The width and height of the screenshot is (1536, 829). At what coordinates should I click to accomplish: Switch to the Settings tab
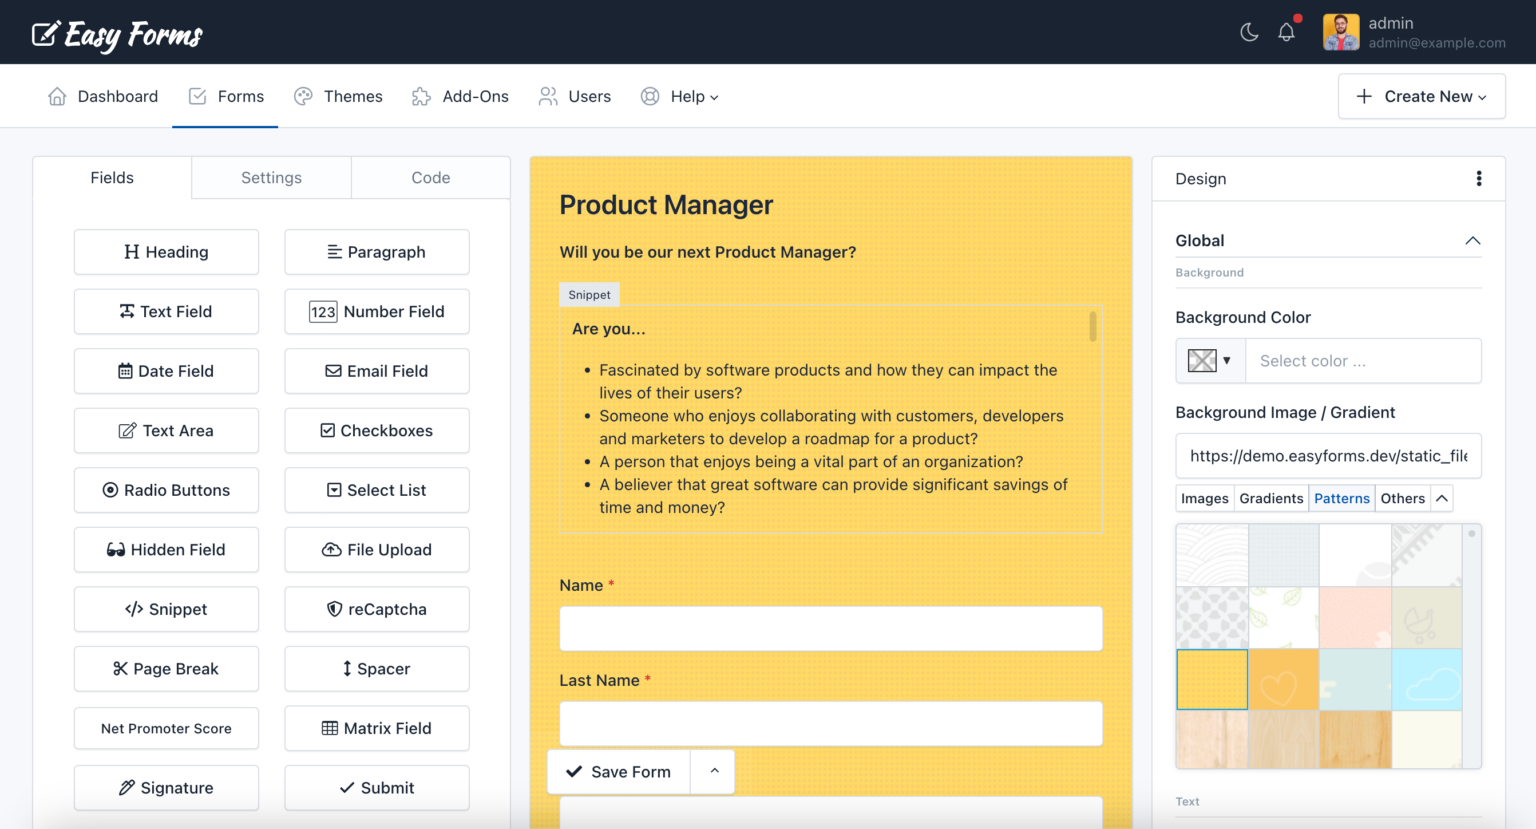pos(270,177)
